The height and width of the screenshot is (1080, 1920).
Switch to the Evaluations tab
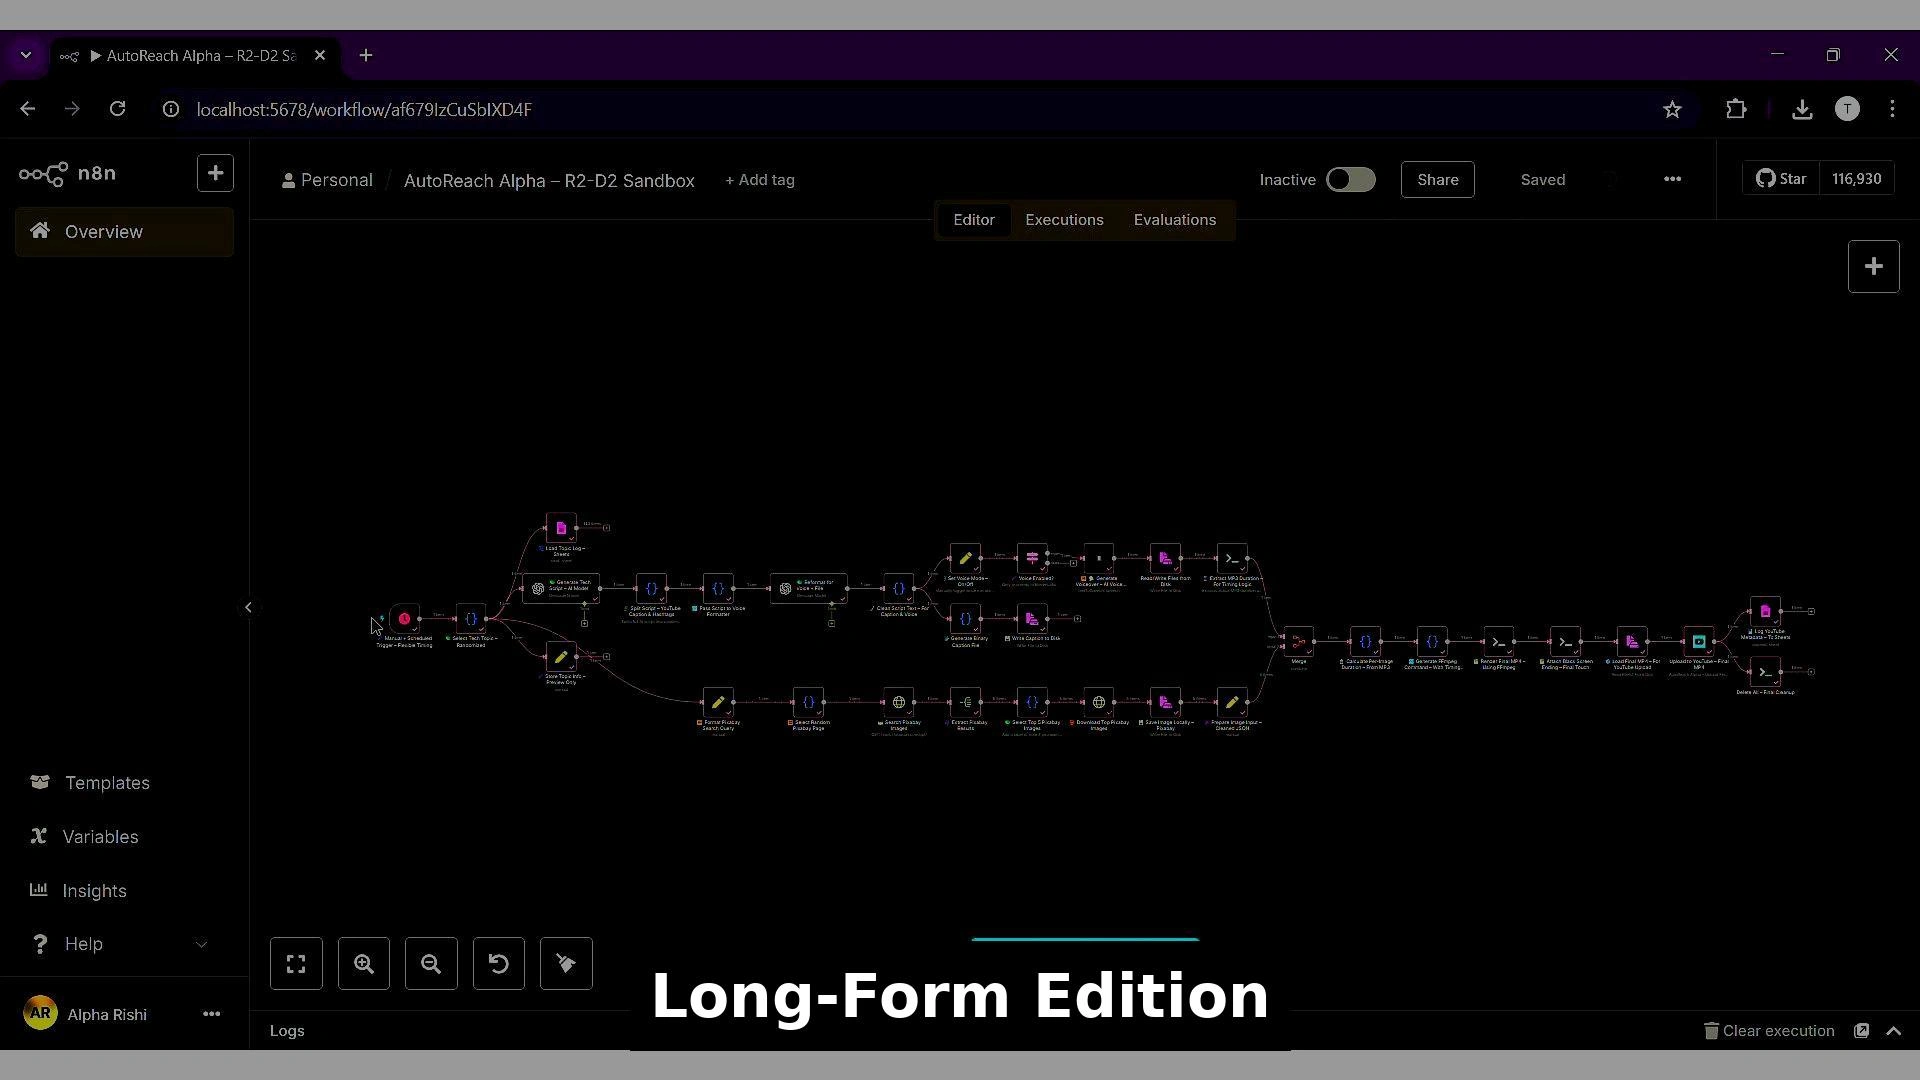coord(1174,220)
